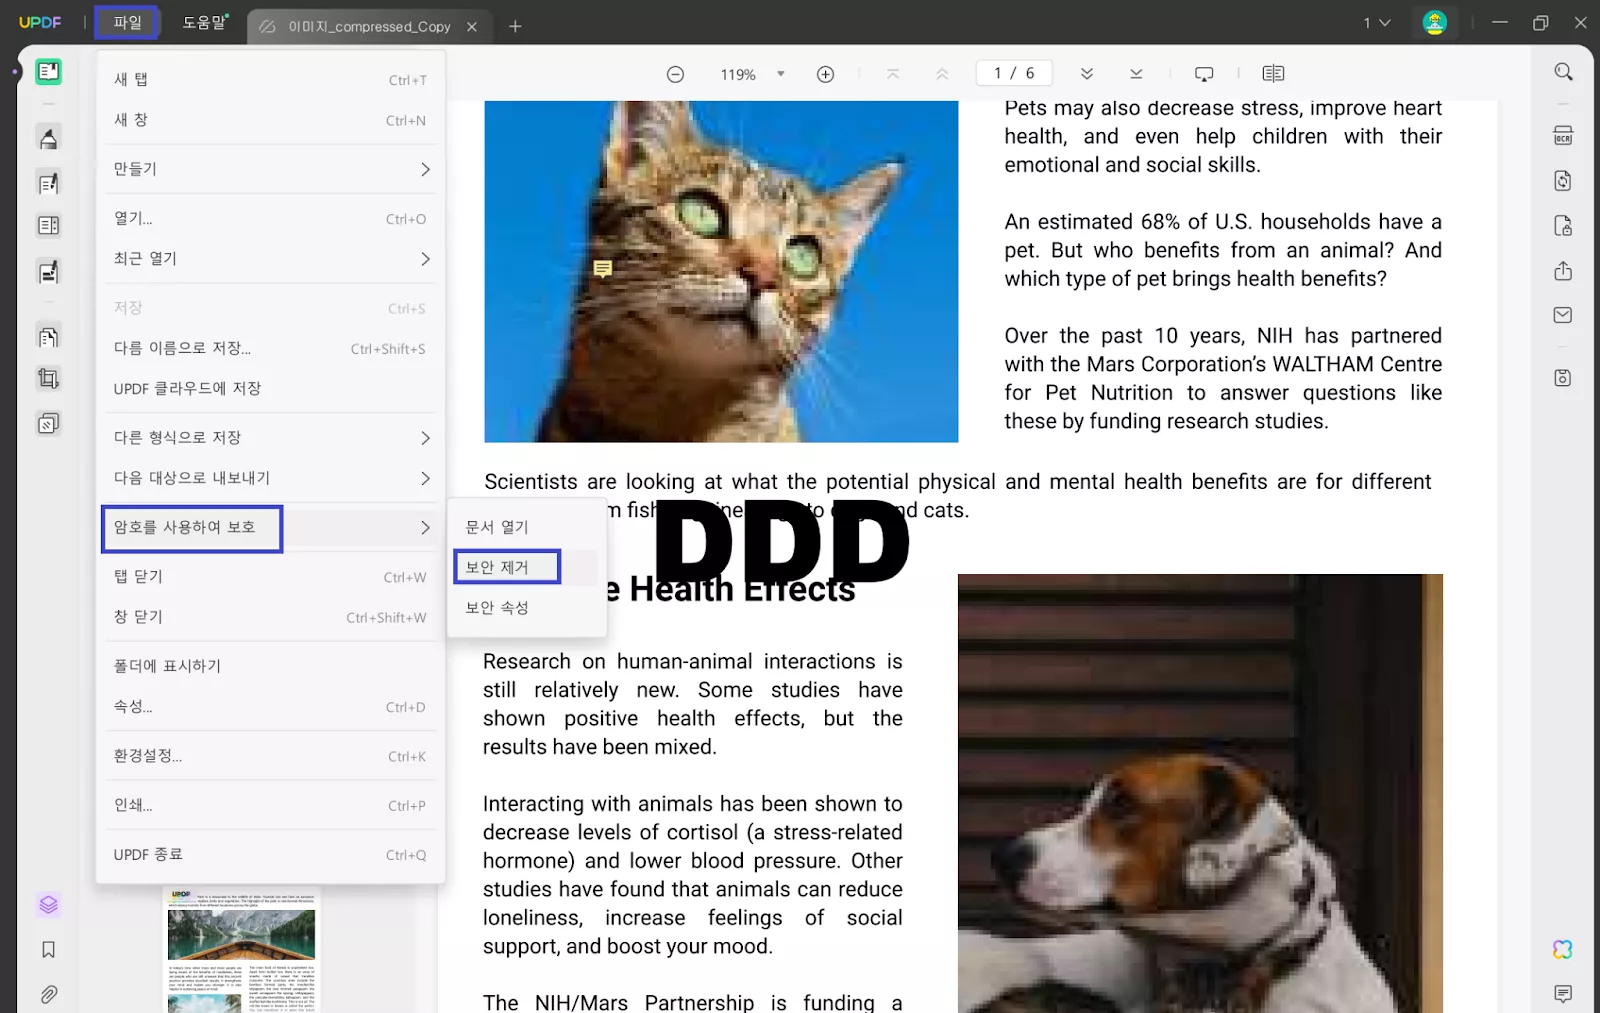
Task: Select 인쇄... print entry
Action: coord(271,805)
